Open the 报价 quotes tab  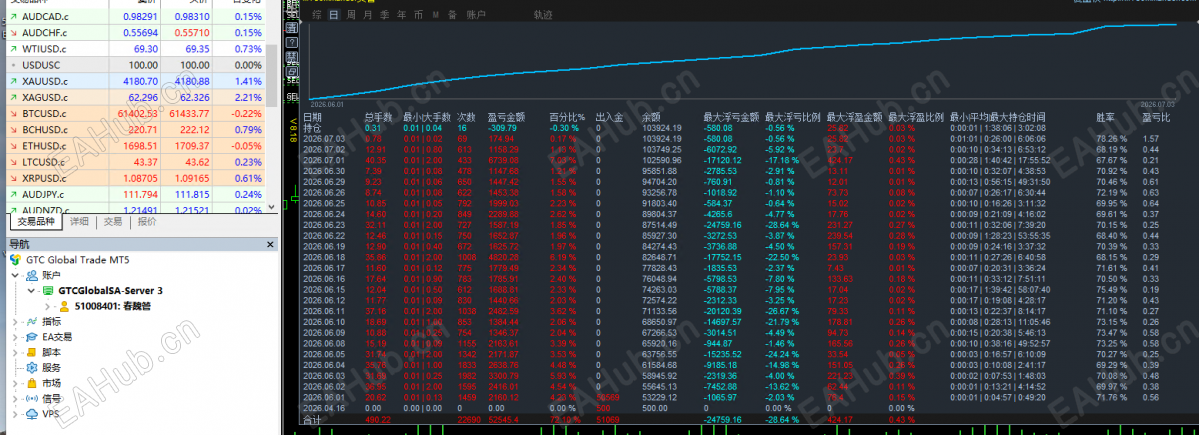(x=147, y=222)
